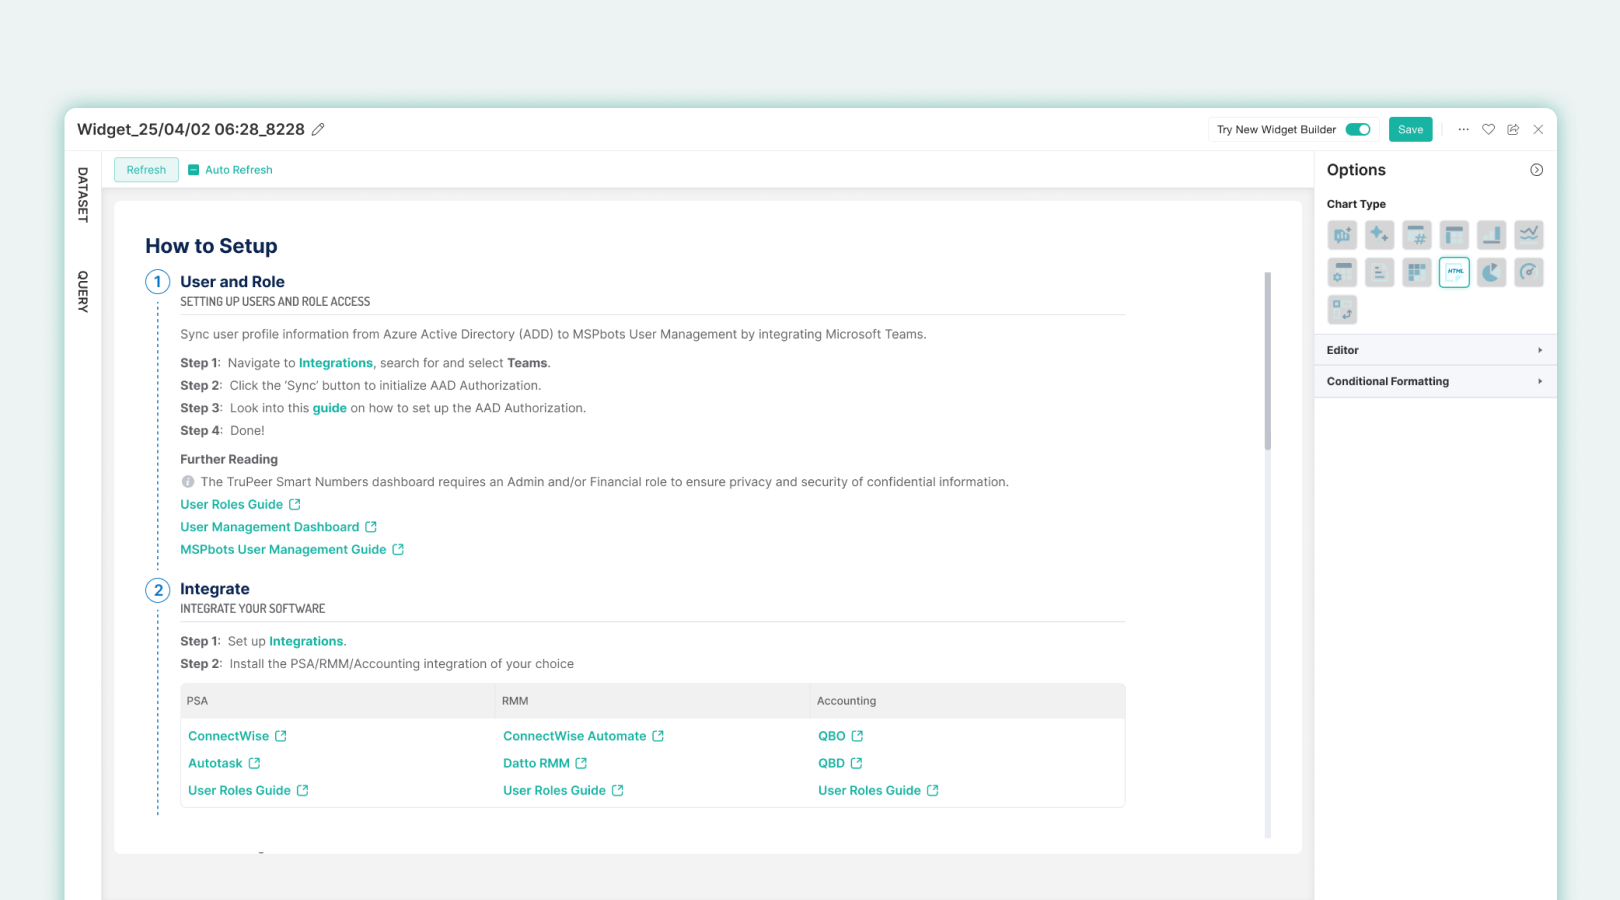Save the widget
The height and width of the screenshot is (900, 1620).
[1410, 129]
